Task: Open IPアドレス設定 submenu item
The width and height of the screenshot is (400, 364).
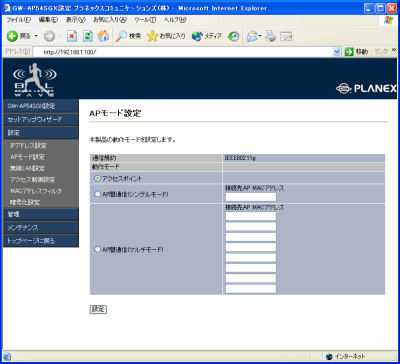Action: click(28, 146)
